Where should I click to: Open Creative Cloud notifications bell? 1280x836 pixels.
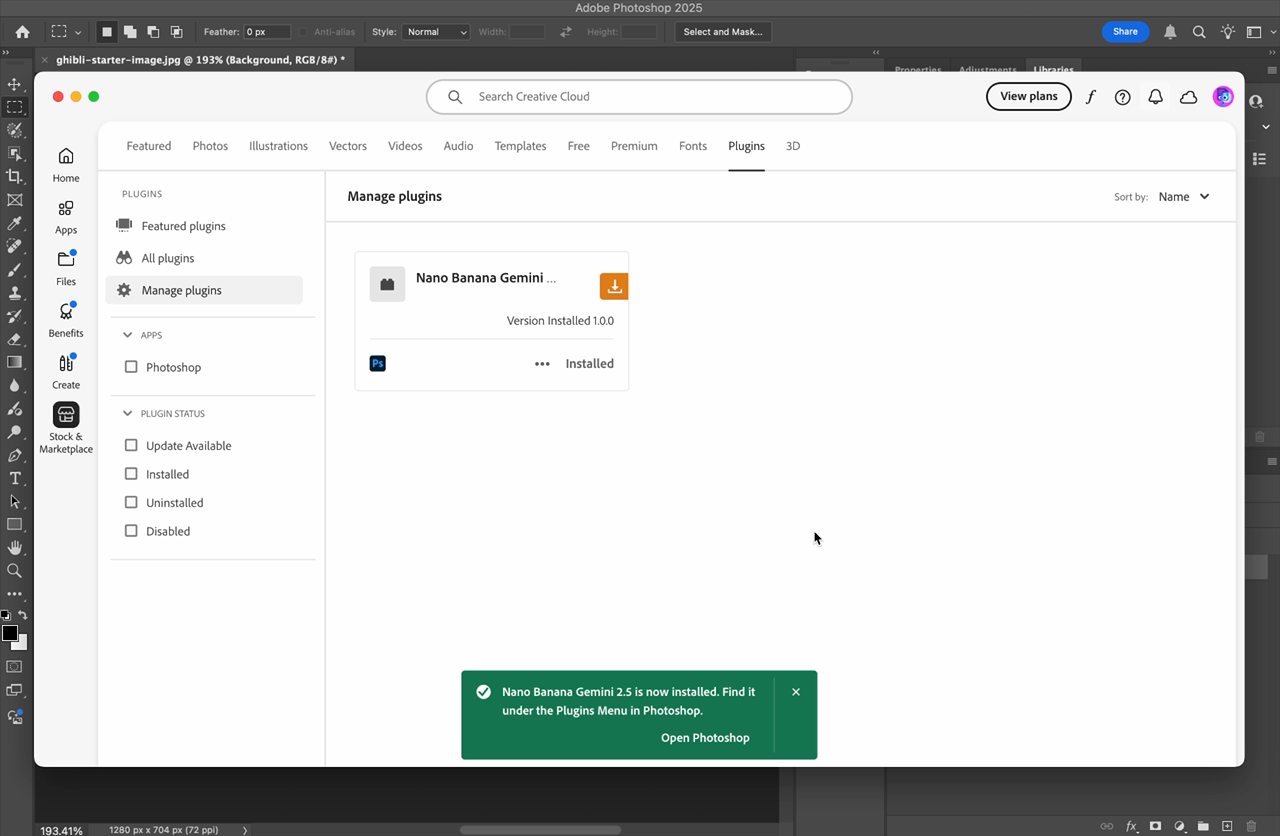click(1155, 97)
